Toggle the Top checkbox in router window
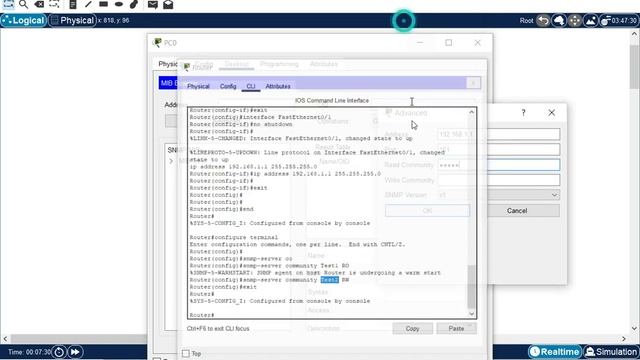 click(186, 353)
